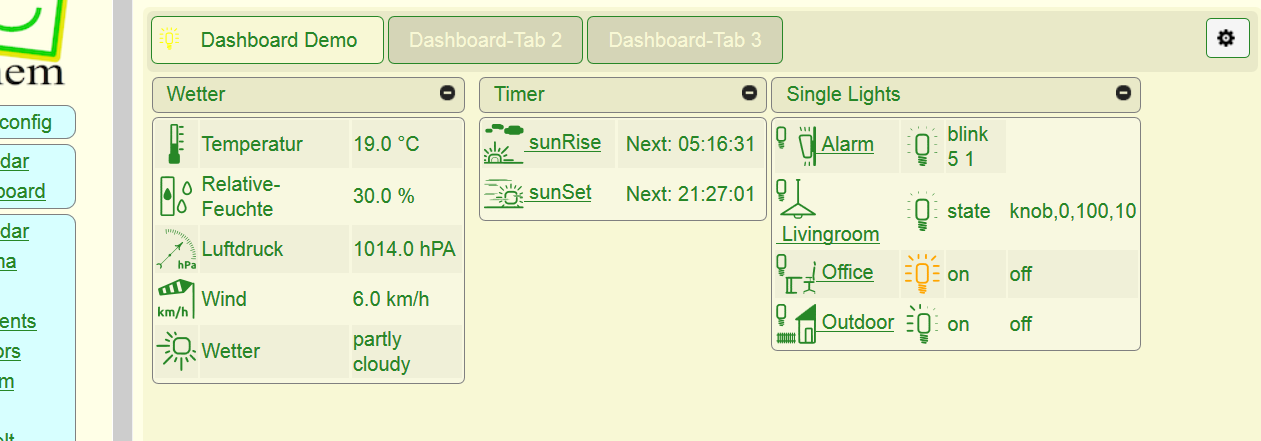Click the Luftdruck barometer gauge icon

(x=177, y=249)
